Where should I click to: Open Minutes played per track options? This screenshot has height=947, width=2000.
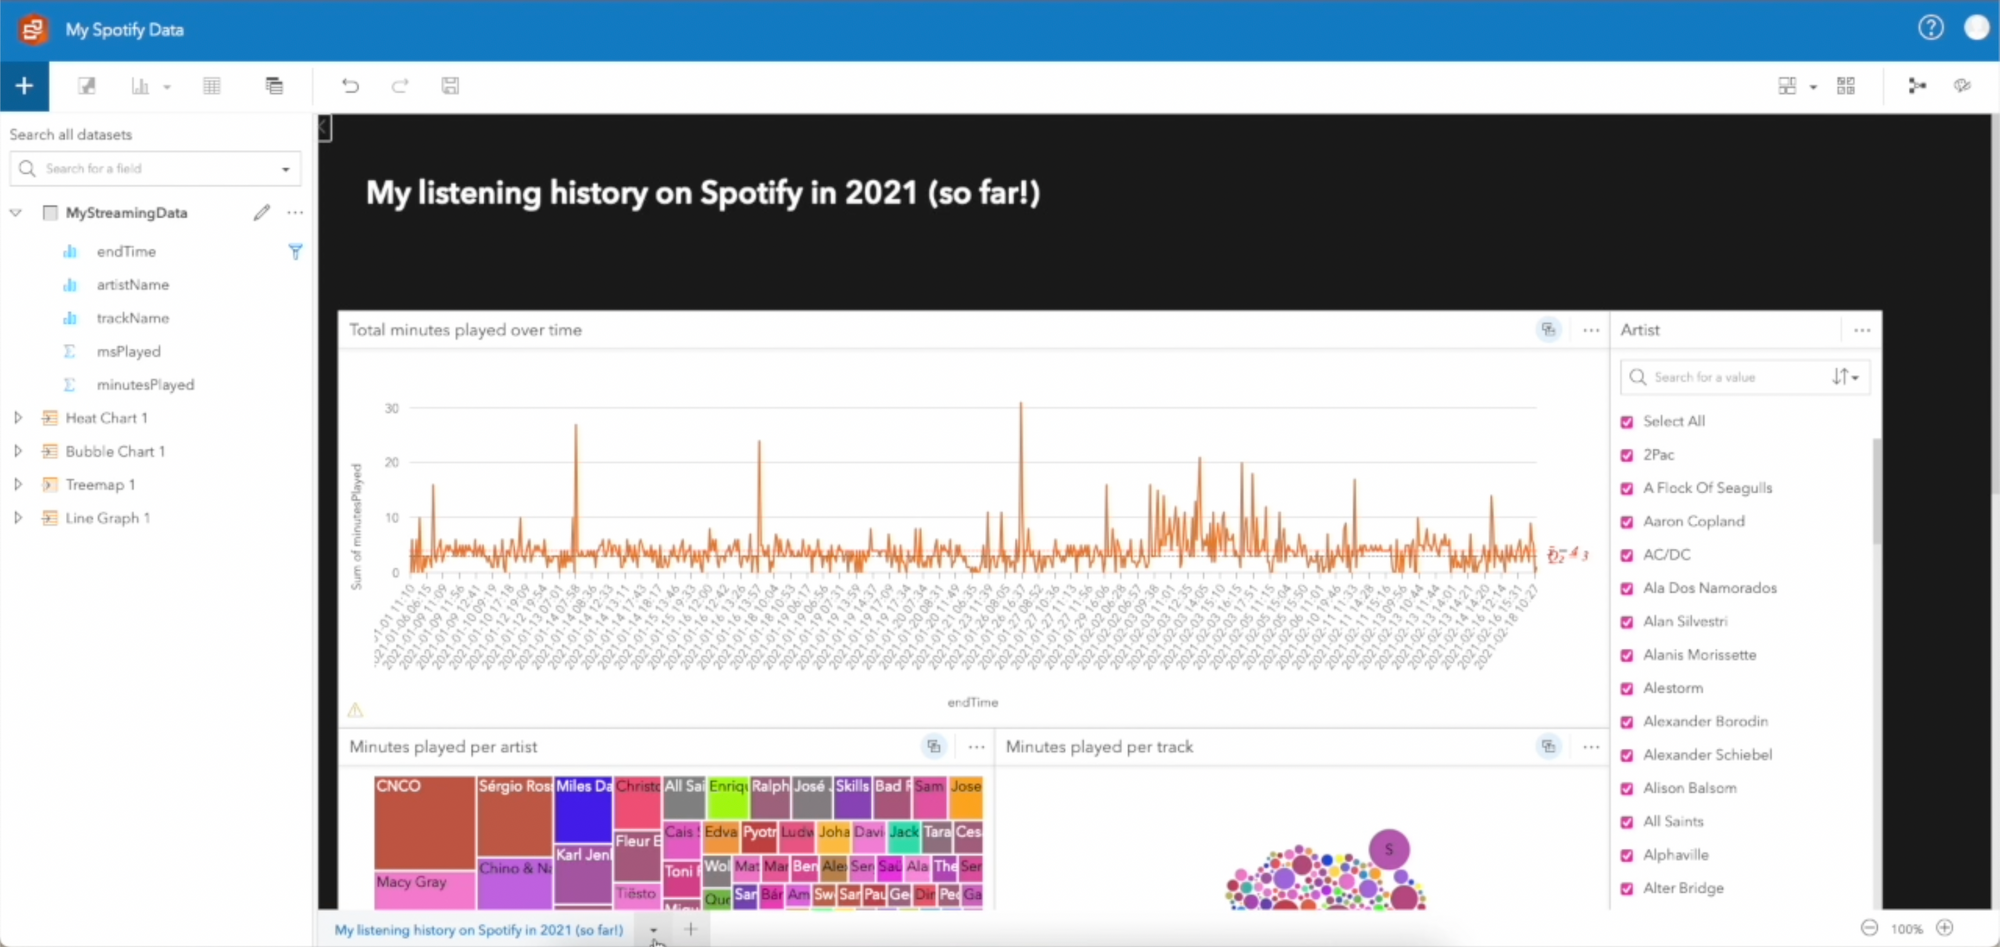pyautogui.click(x=1591, y=747)
